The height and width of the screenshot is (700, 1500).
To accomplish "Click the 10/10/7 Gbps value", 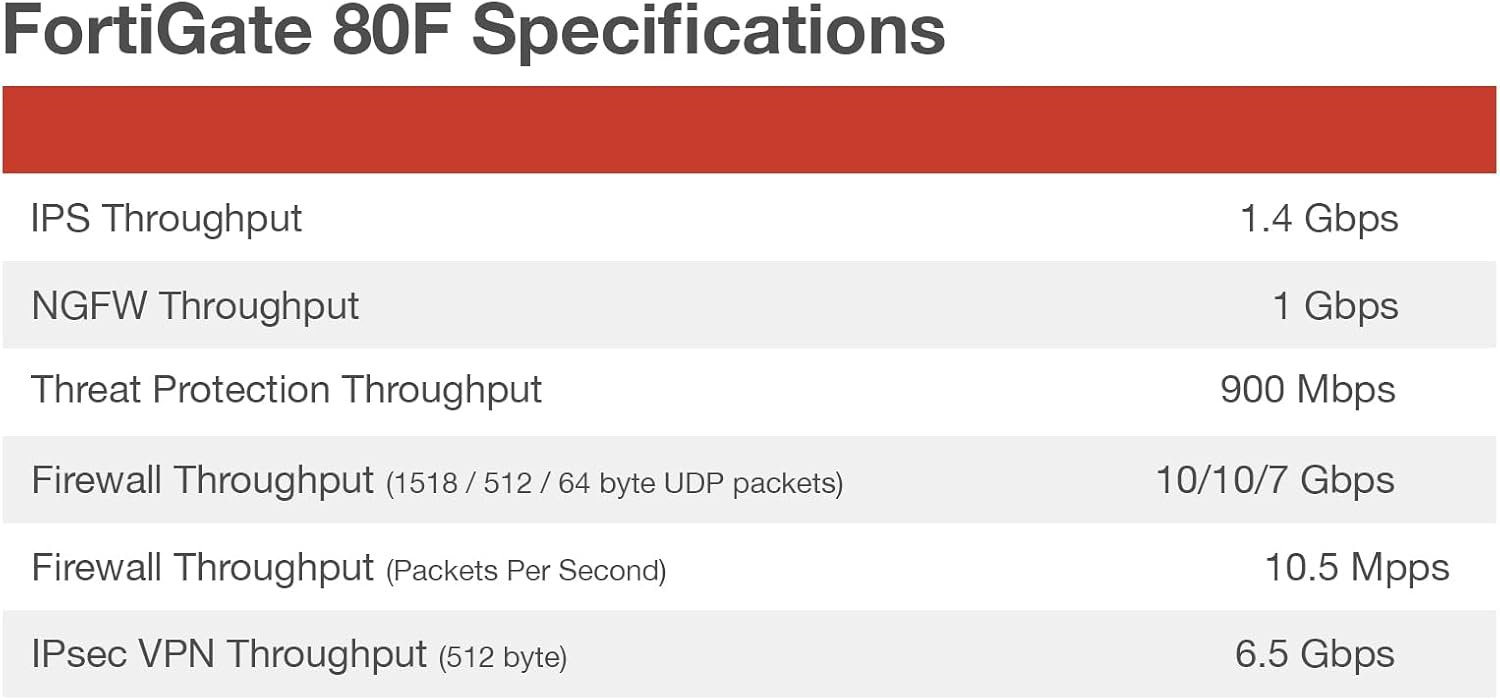I will [x=1275, y=480].
